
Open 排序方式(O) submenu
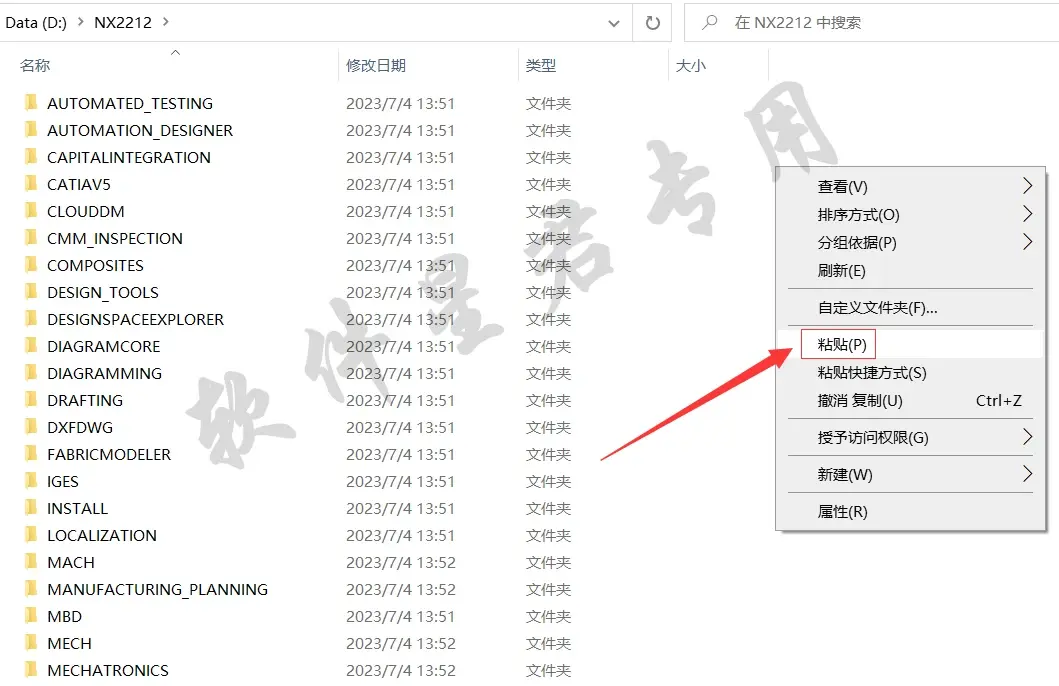[x=910, y=215]
